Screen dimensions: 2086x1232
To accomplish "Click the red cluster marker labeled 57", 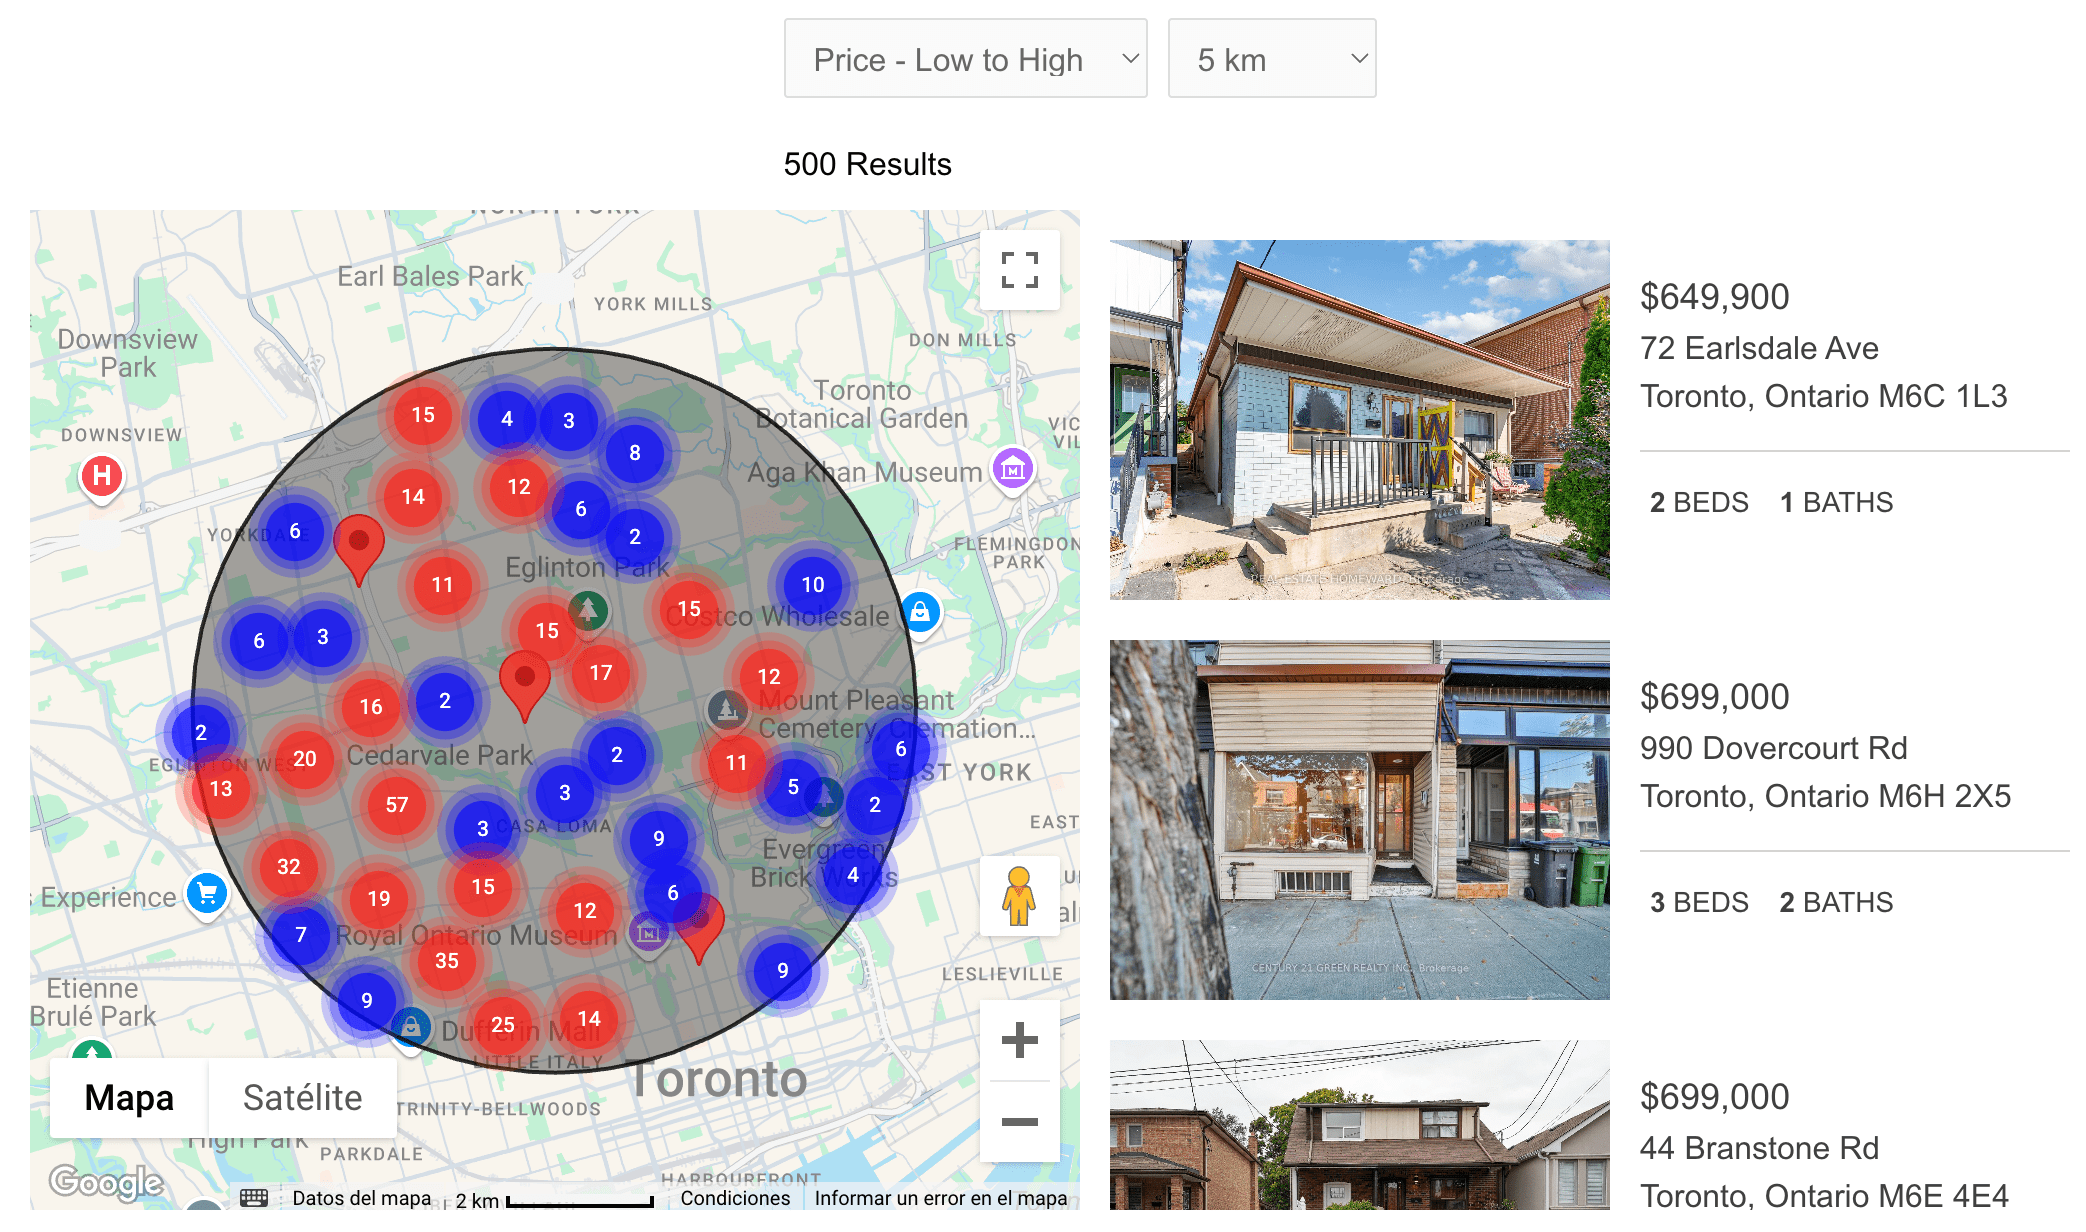I will 397,805.
